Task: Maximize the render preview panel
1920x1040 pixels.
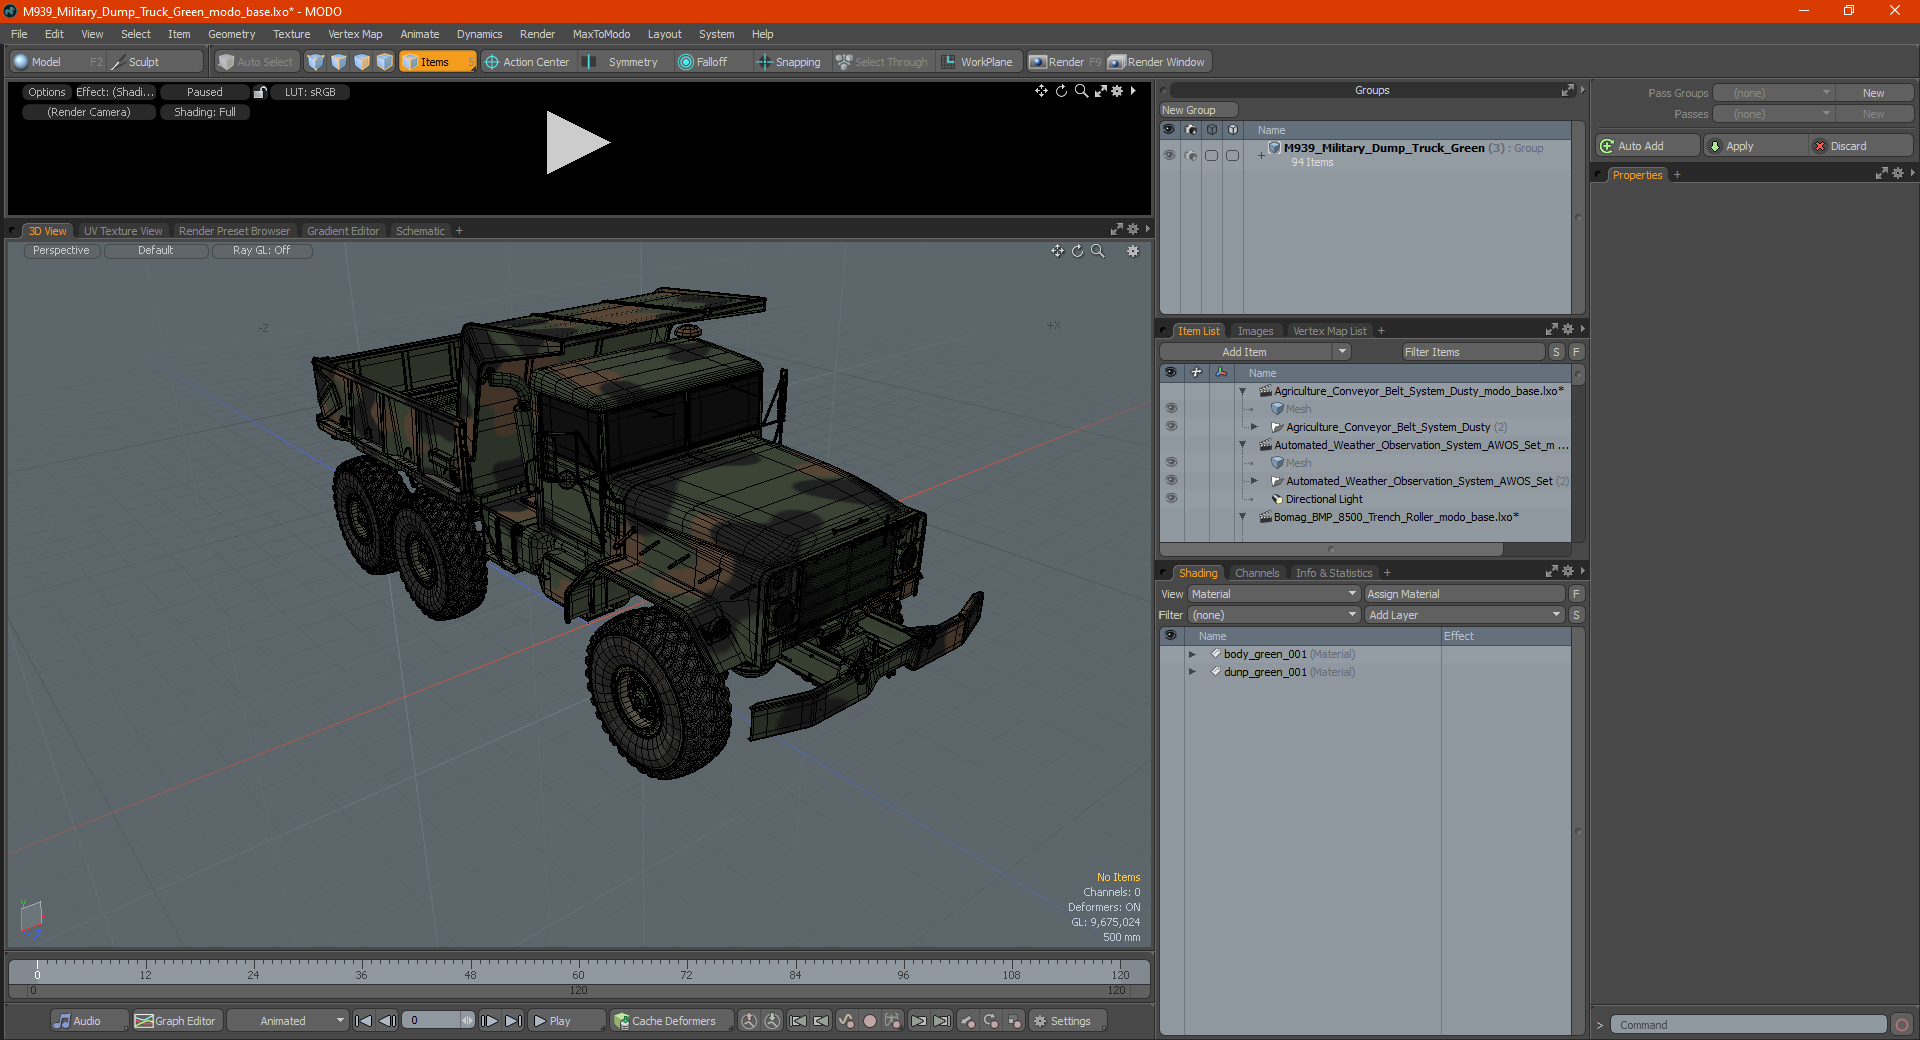Action: pyautogui.click(x=1100, y=91)
